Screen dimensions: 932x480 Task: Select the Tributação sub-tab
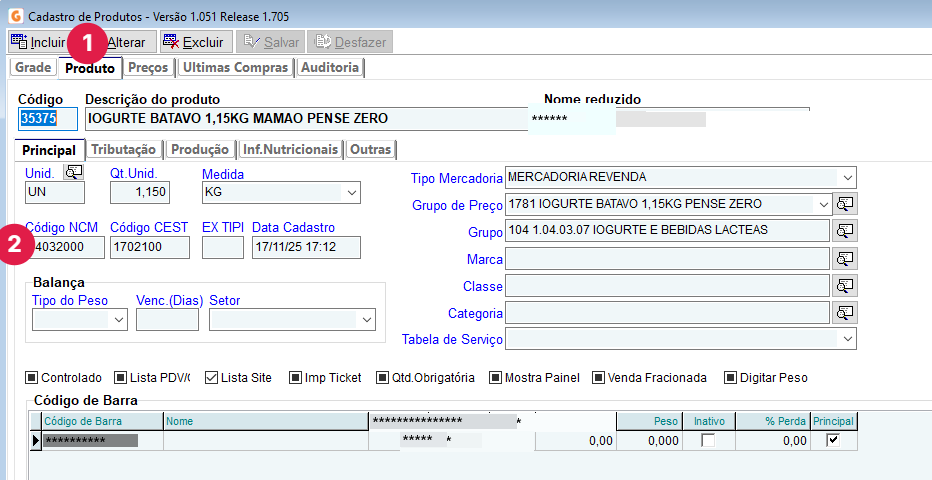(x=124, y=149)
